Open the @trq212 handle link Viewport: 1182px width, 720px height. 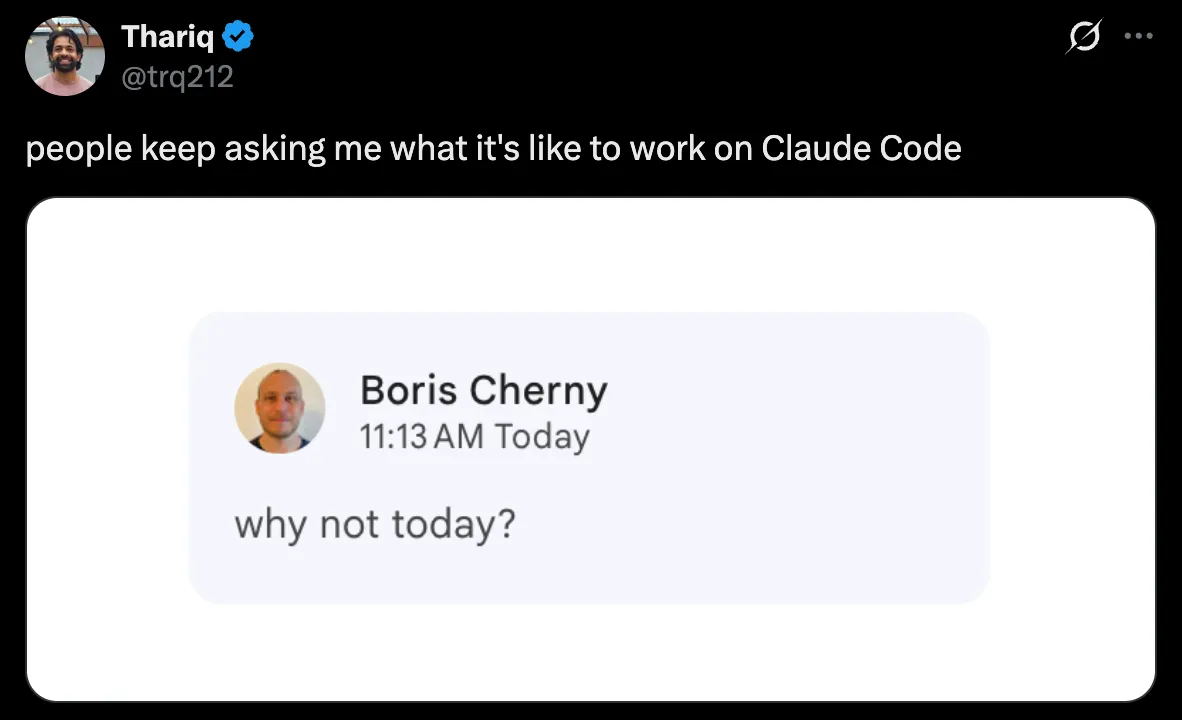(177, 75)
